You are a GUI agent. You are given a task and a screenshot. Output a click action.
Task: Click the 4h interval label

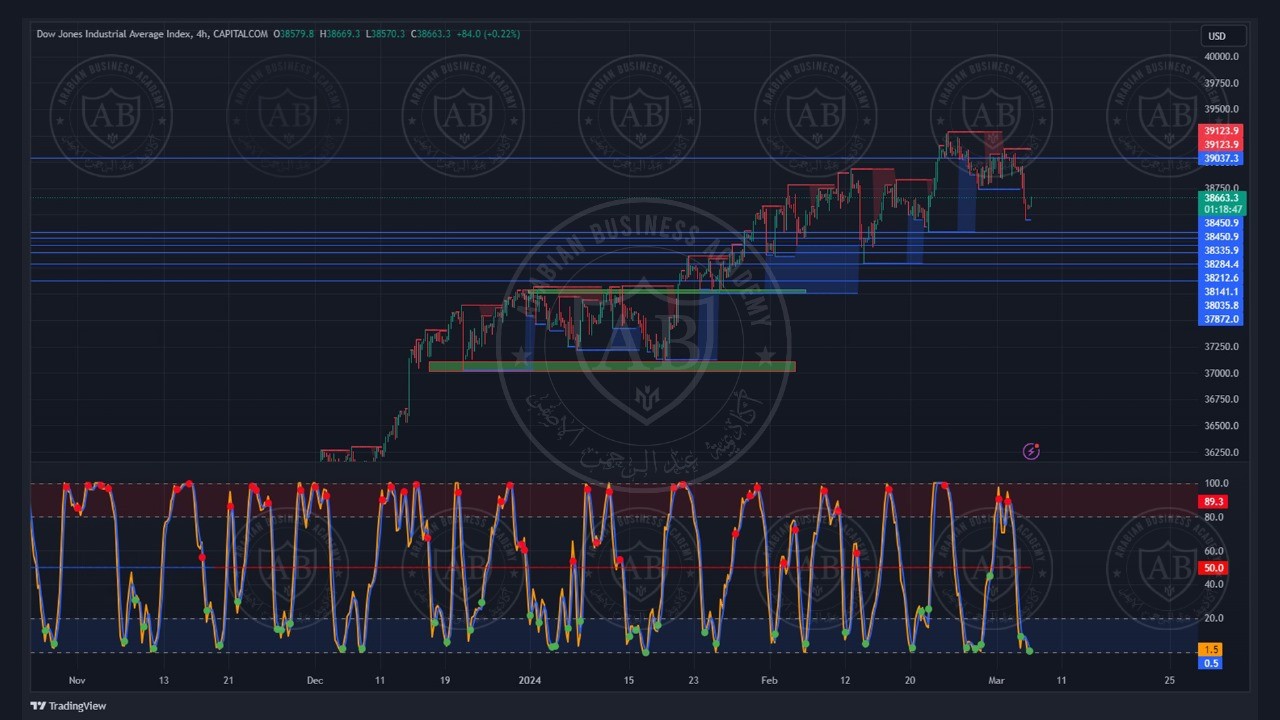[x=203, y=34]
